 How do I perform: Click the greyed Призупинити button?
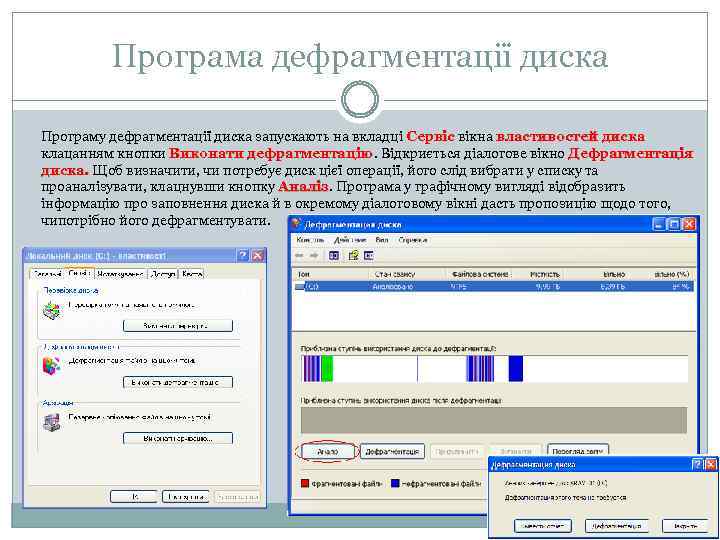[x=457, y=451]
